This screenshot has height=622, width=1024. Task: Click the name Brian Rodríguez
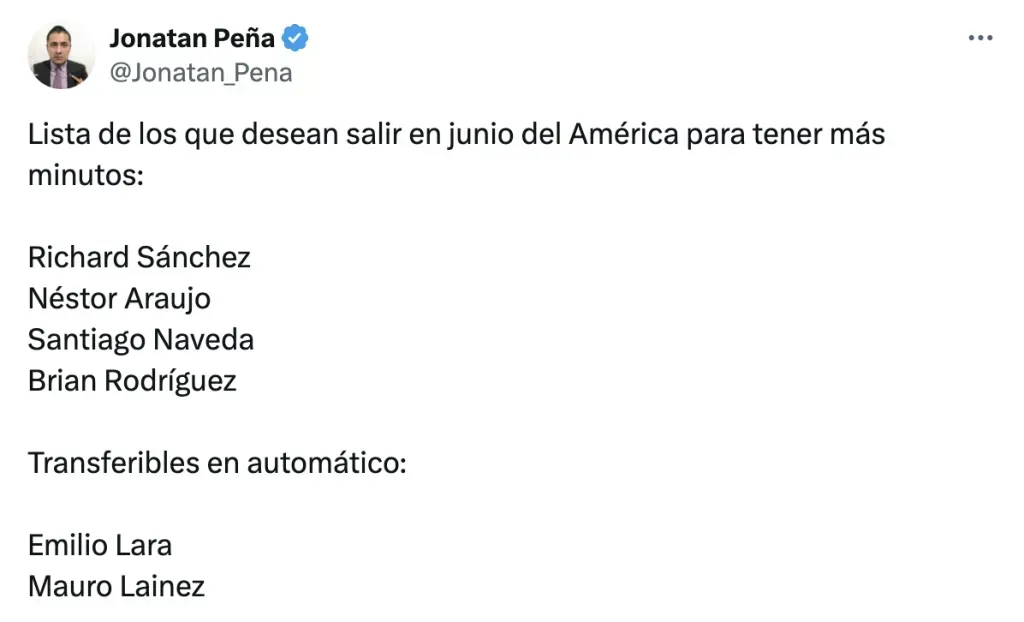132,381
